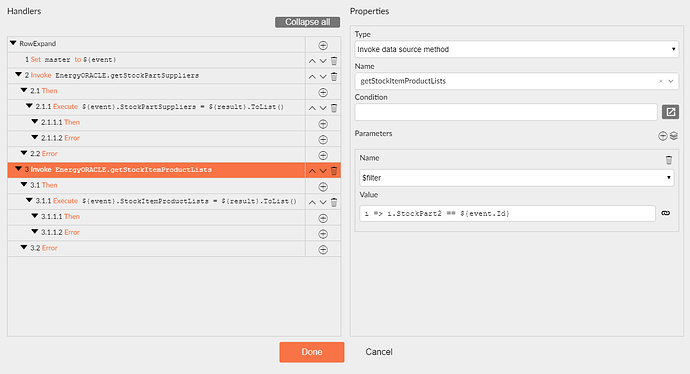This screenshot has width=690, height=374.
Task: Move row 3 Invoke getStockItemProductLists down
Action: pyautogui.click(x=323, y=171)
